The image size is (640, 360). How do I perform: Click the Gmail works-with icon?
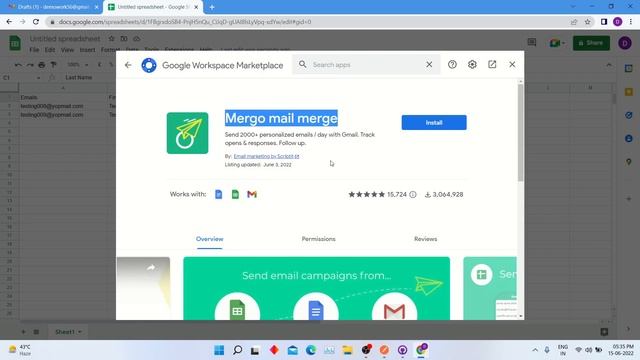[x=252, y=194]
